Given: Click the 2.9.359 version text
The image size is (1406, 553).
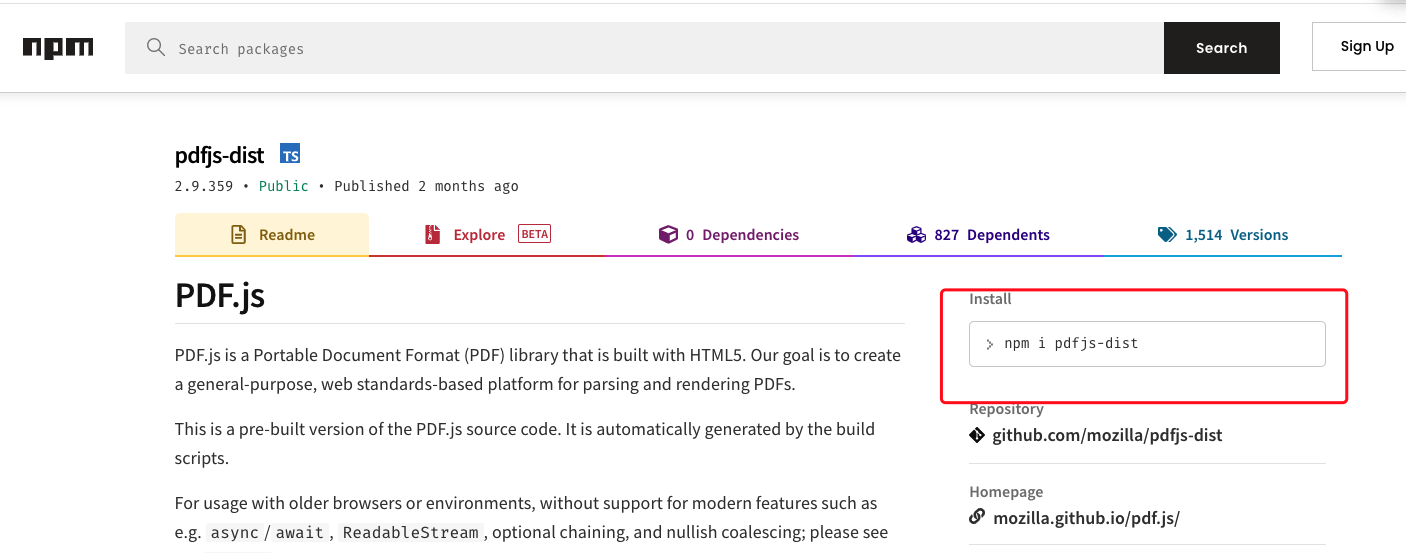Looking at the screenshot, I should [204, 186].
